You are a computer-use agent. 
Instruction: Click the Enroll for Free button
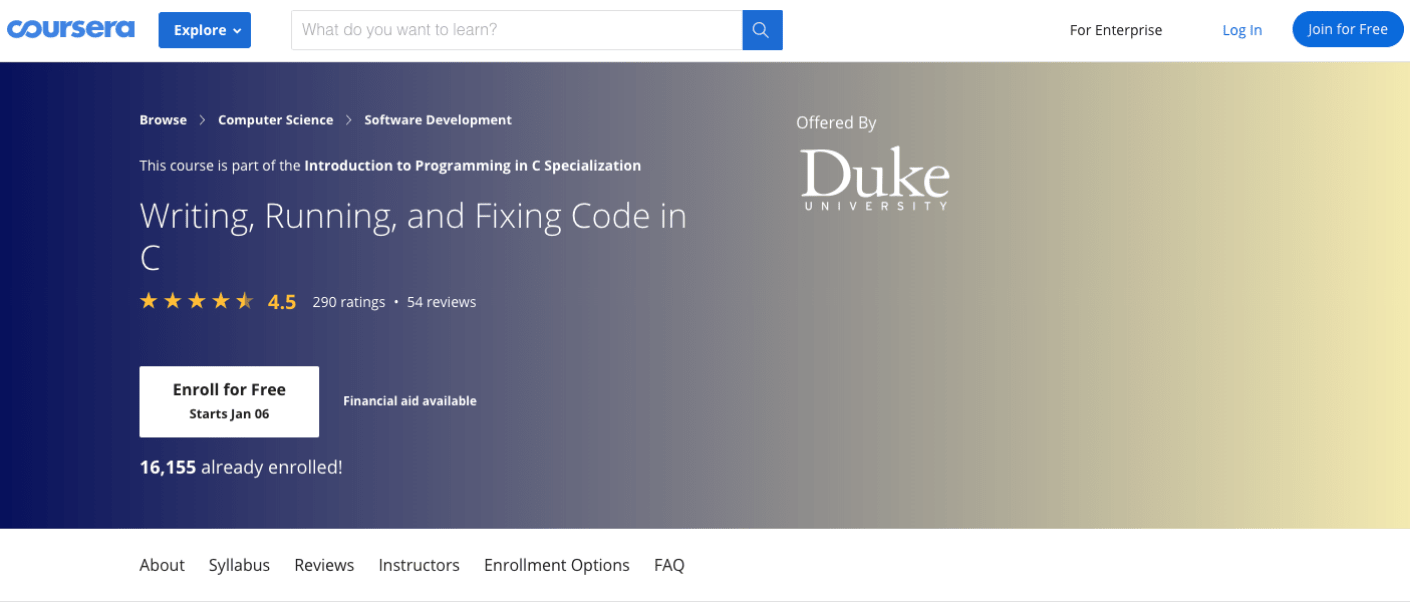click(x=229, y=401)
